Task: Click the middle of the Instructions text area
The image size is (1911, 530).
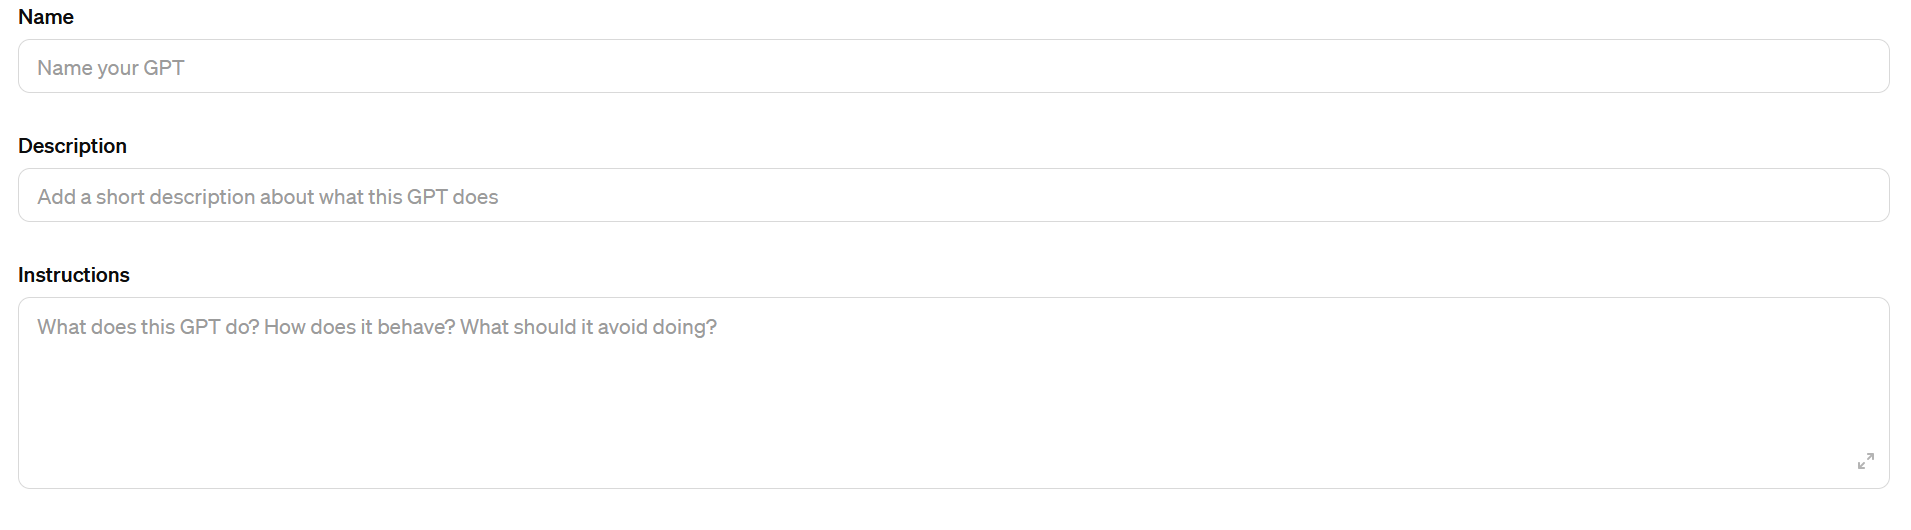Action: click(952, 393)
